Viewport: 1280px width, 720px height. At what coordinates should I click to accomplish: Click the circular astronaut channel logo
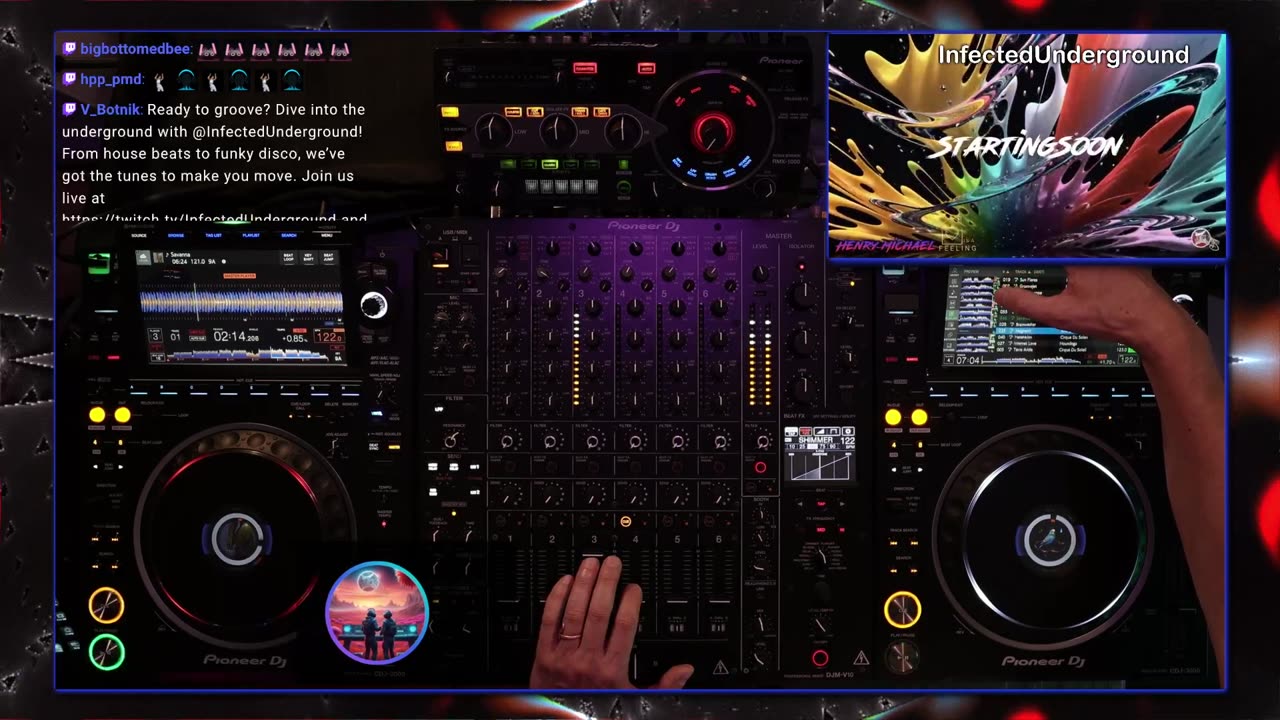377,613
